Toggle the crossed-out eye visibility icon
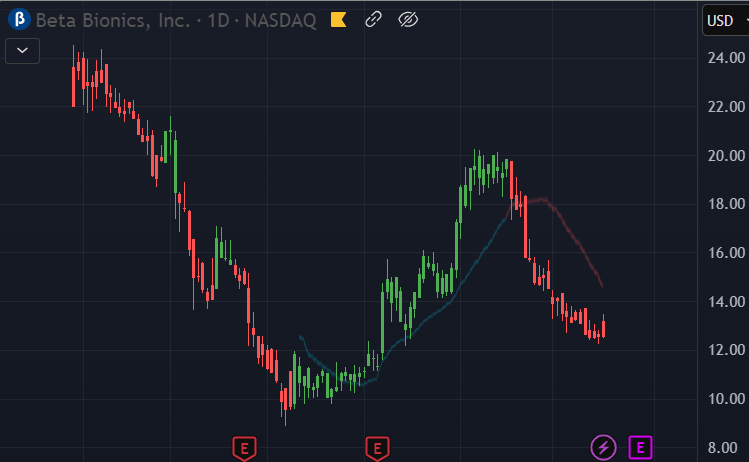 [408, 20]
